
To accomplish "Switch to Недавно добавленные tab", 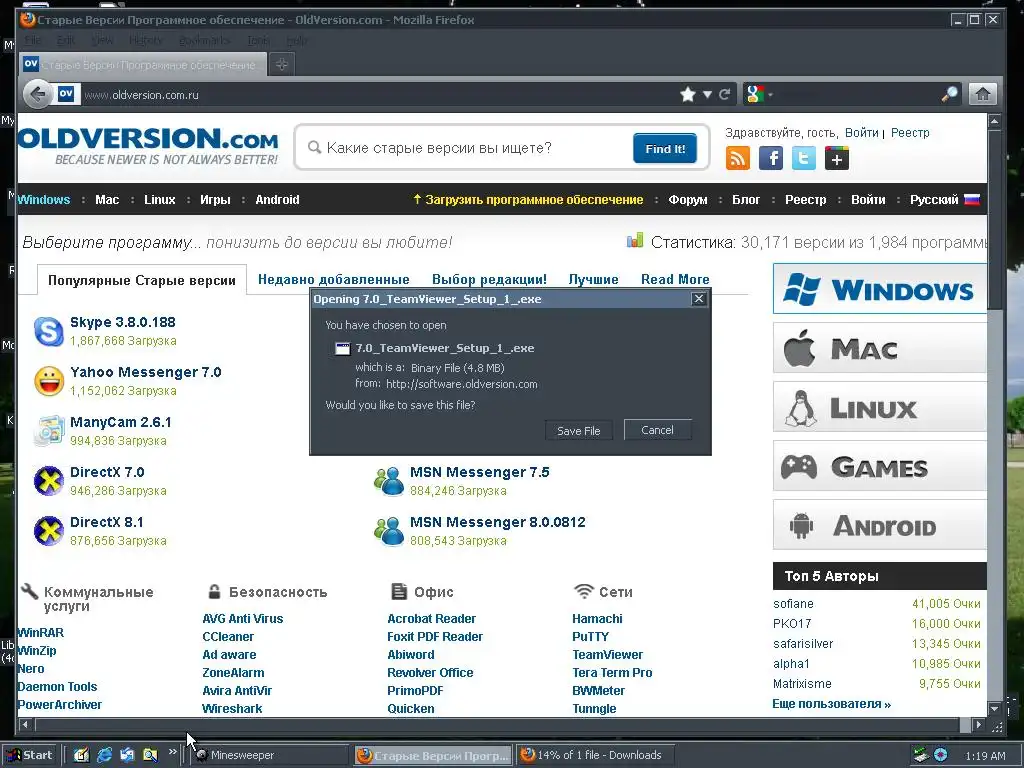I will (334, 280).
